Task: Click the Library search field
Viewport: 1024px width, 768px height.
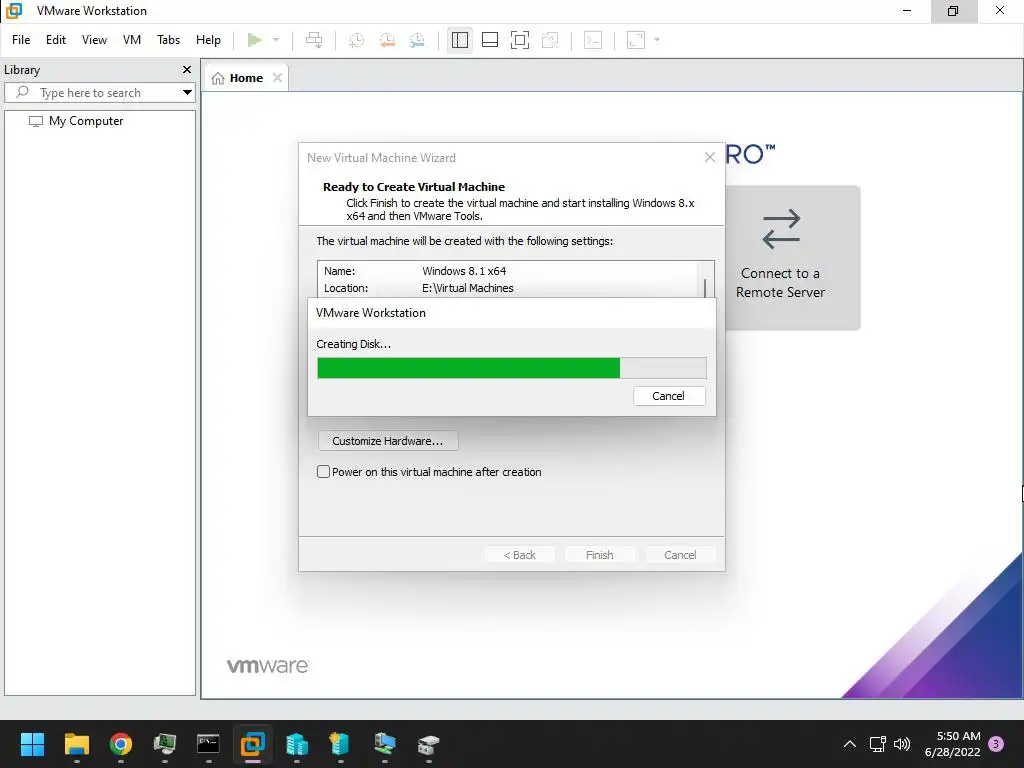Action: [x=98, y=93]
